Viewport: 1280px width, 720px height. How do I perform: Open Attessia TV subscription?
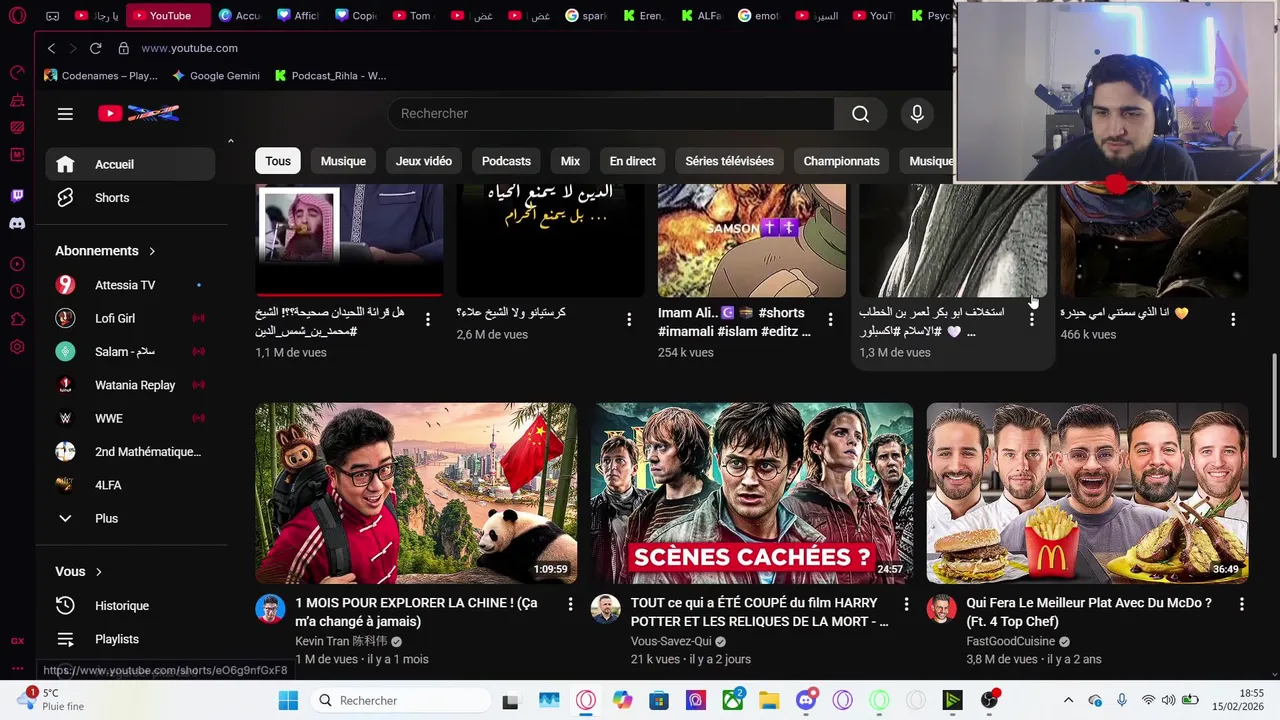[130, 285]
